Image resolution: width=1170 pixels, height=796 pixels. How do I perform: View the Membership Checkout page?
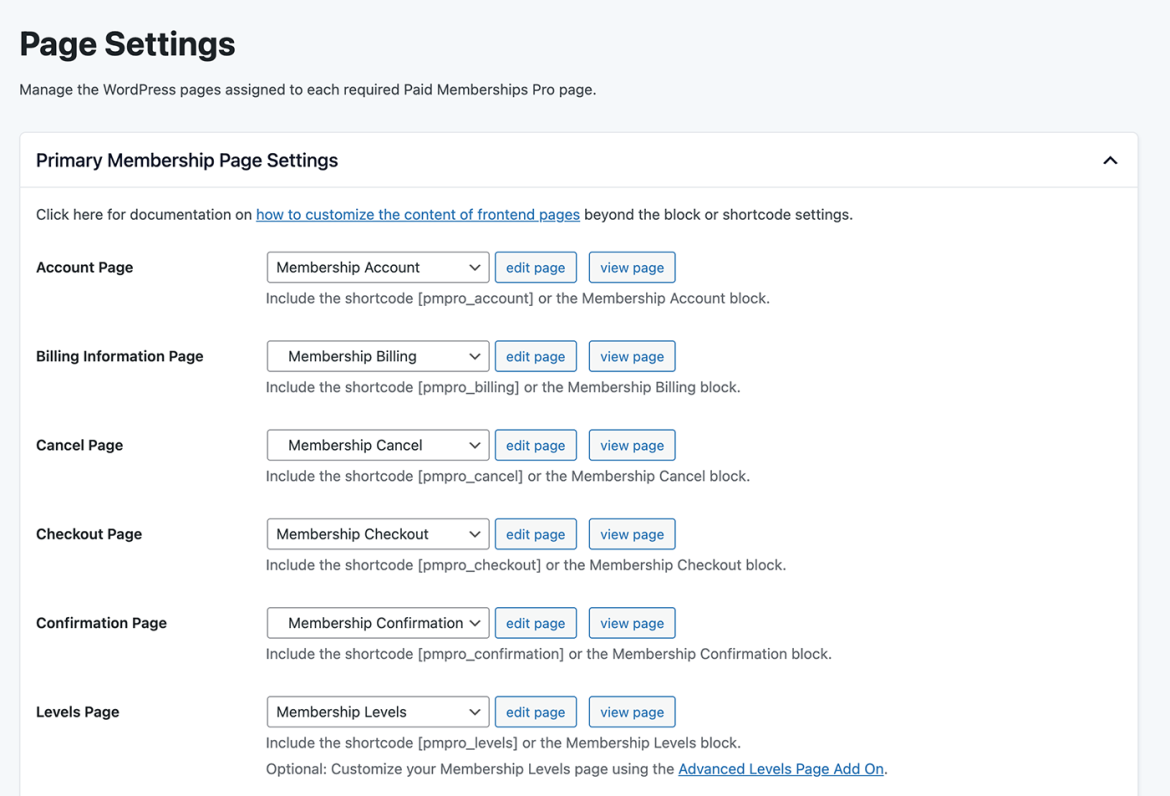(x=632, y=533)
